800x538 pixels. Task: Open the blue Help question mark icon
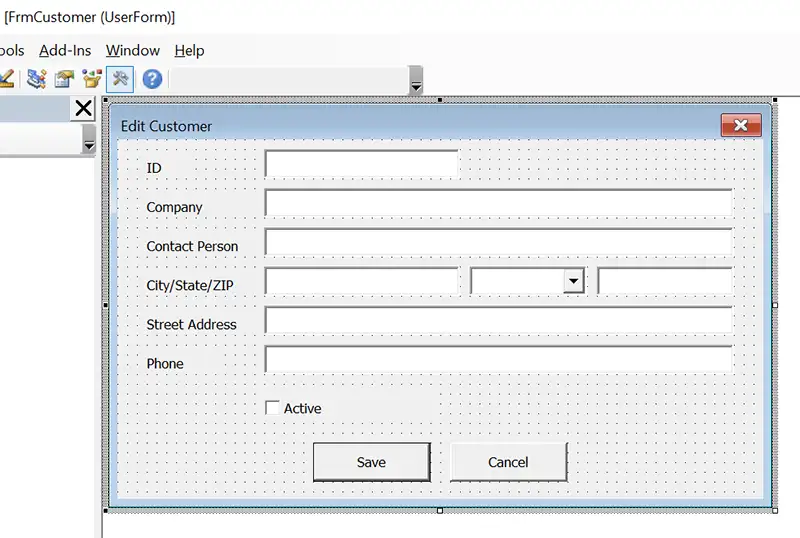tap(152, 79)
